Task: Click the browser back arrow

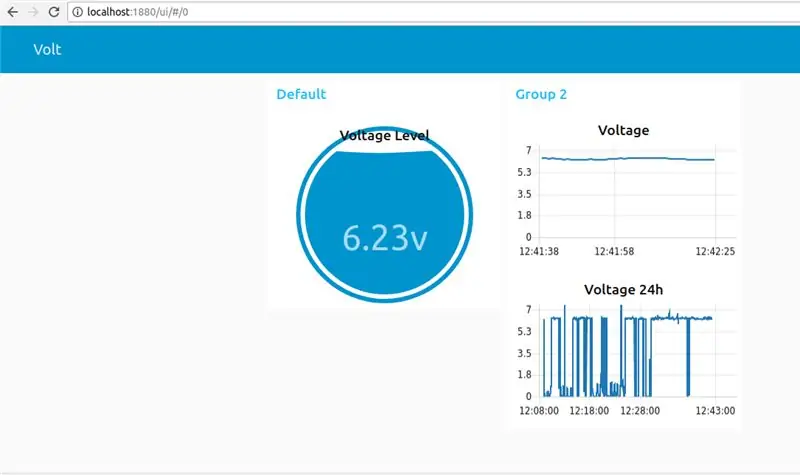Action: click(x=12, y=12)
